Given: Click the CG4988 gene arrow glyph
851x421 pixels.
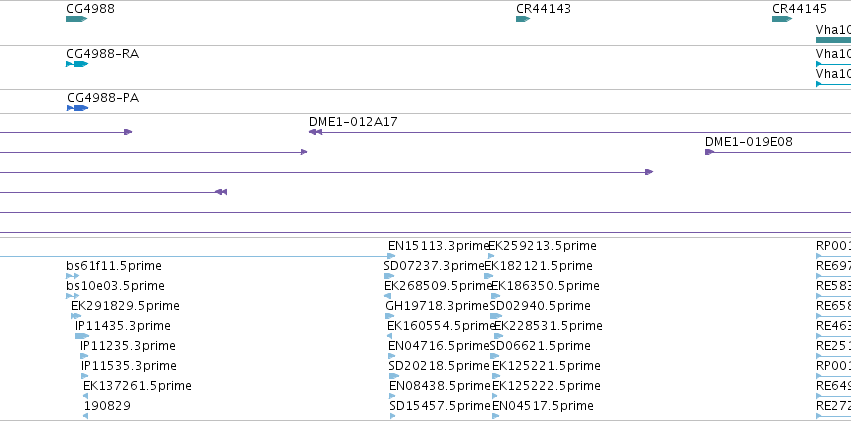Looking at the screenshot, I should 77,19.
